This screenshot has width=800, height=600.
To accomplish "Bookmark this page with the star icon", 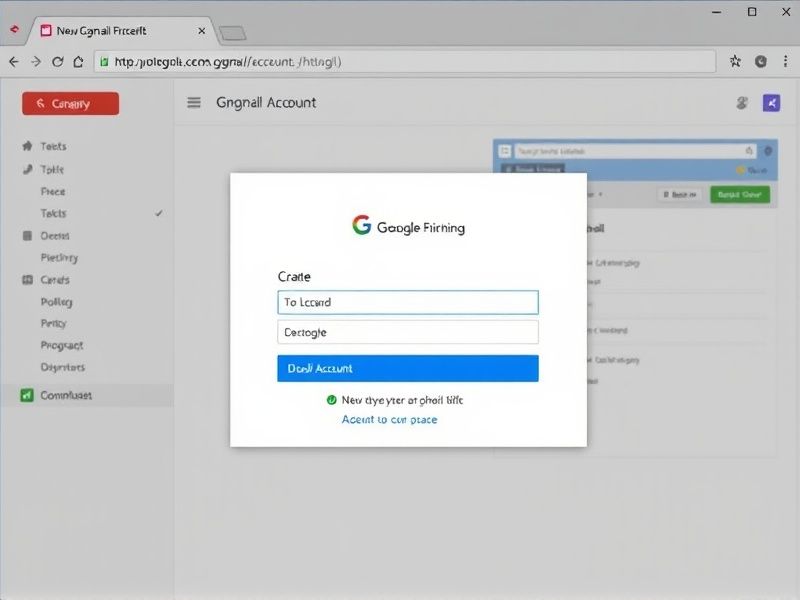I will (735, 62).
